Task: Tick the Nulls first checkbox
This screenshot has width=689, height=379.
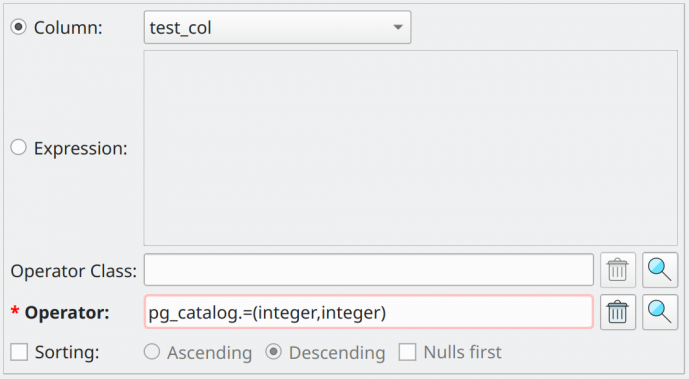Action: click(x=407, y=352)
